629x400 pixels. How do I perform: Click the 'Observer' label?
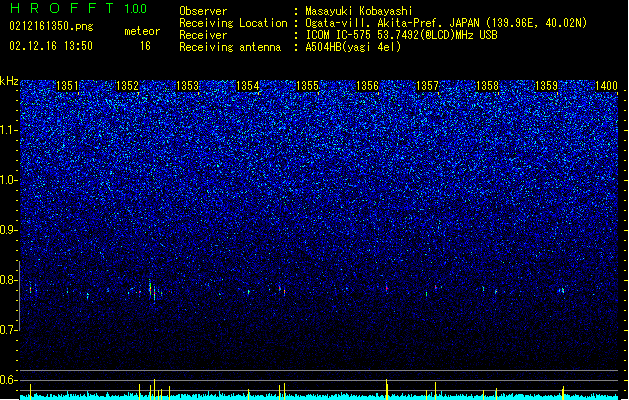pos(203,11)
